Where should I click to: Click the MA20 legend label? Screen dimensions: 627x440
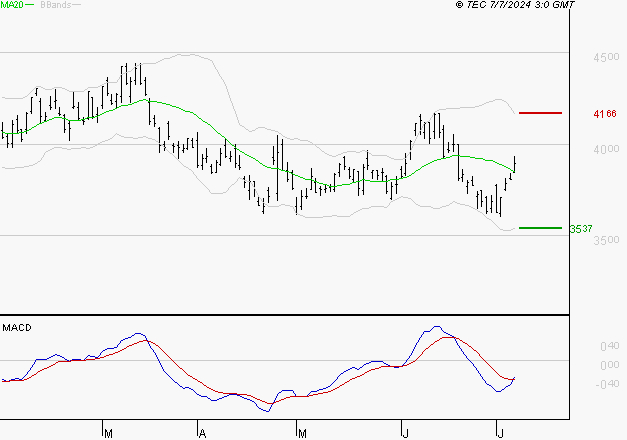(12, 5)
